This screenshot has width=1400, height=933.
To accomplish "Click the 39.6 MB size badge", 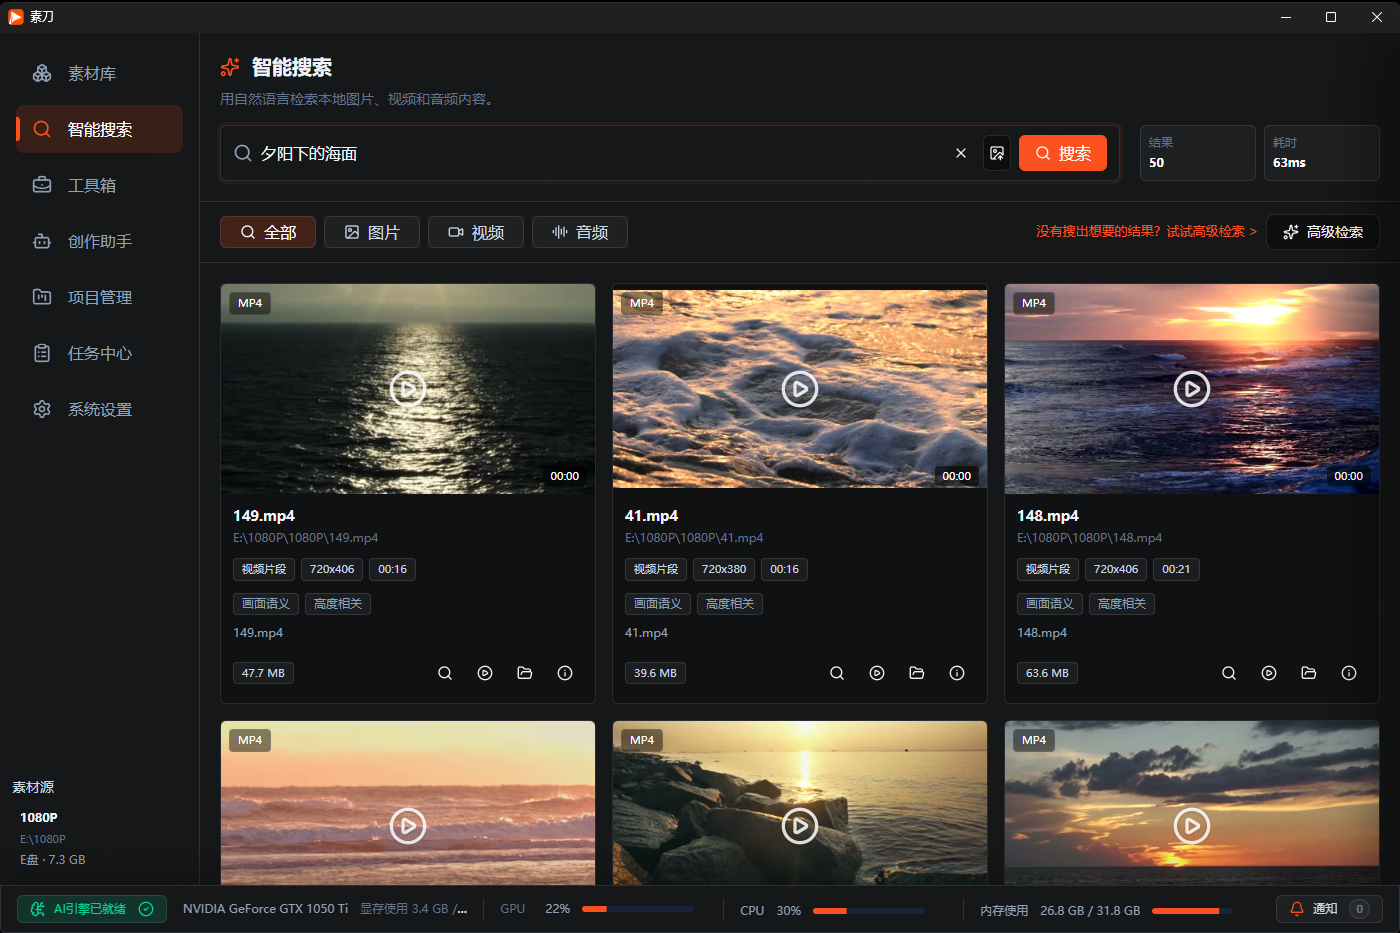I will pyautogui.click(x=655, y=673).
